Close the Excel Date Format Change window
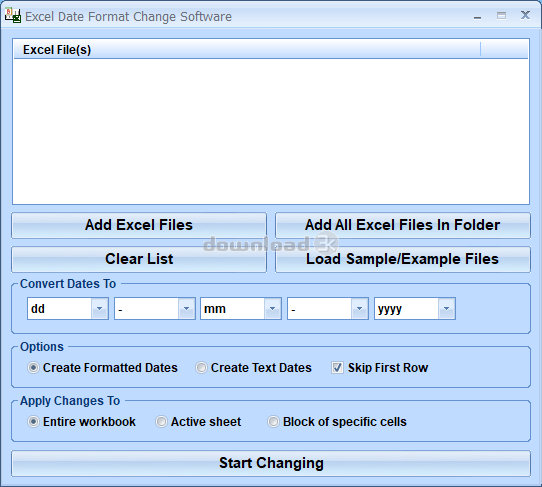The image size is (542, 487). (525, 16)
